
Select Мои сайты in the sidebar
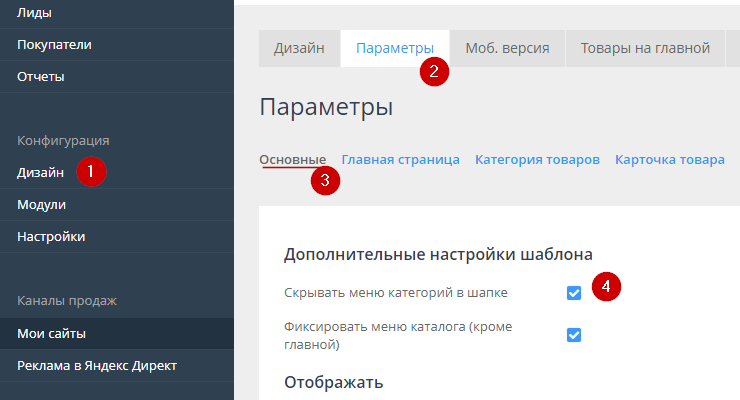[51, 333]
